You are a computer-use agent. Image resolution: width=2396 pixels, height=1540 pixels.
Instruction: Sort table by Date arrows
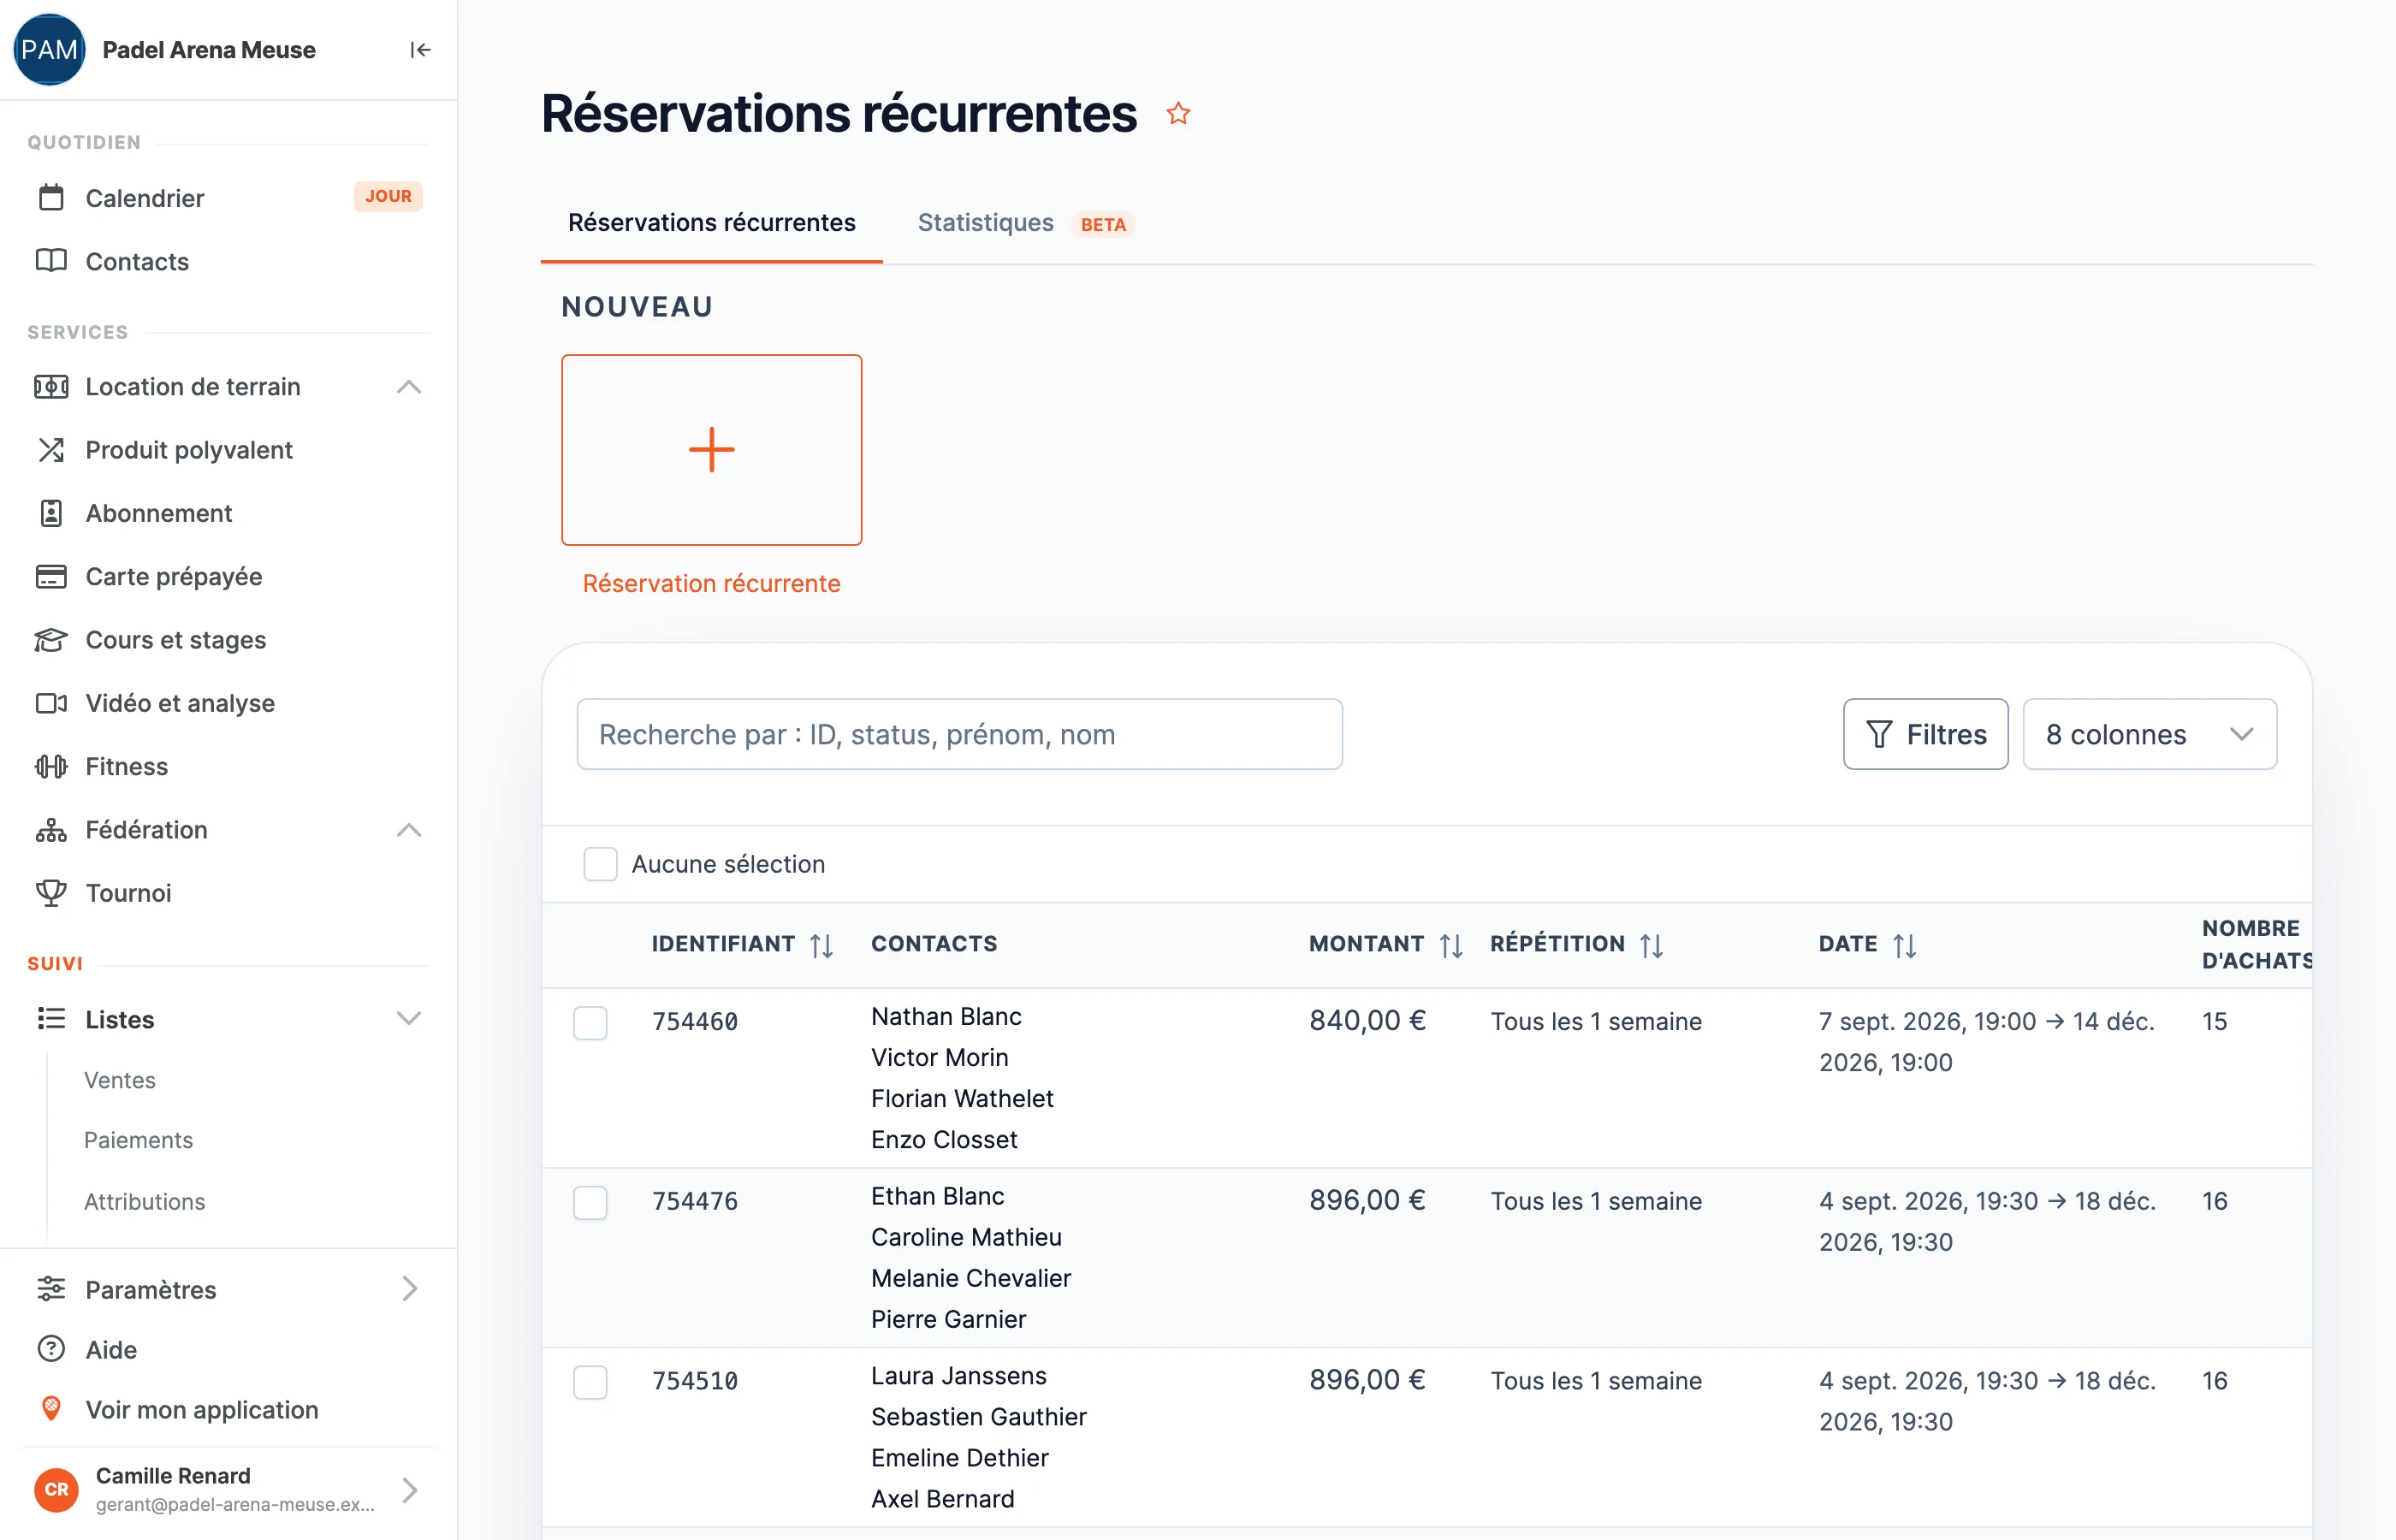point(1905,945)
